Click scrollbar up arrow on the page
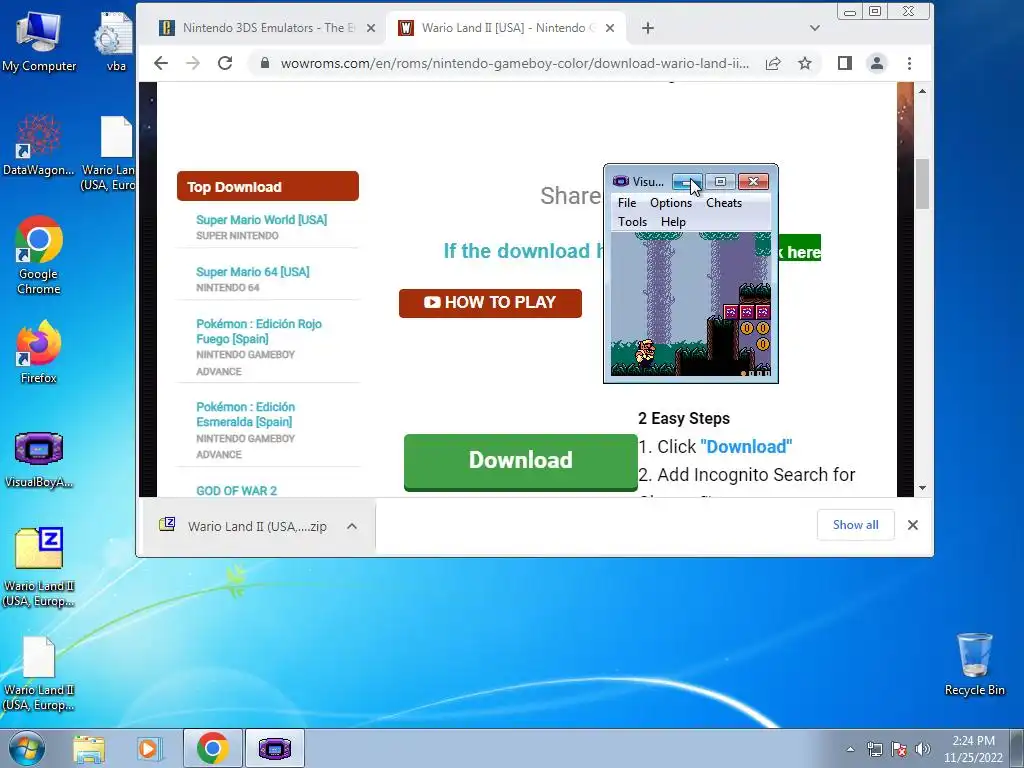 click(x=922, y=91)
